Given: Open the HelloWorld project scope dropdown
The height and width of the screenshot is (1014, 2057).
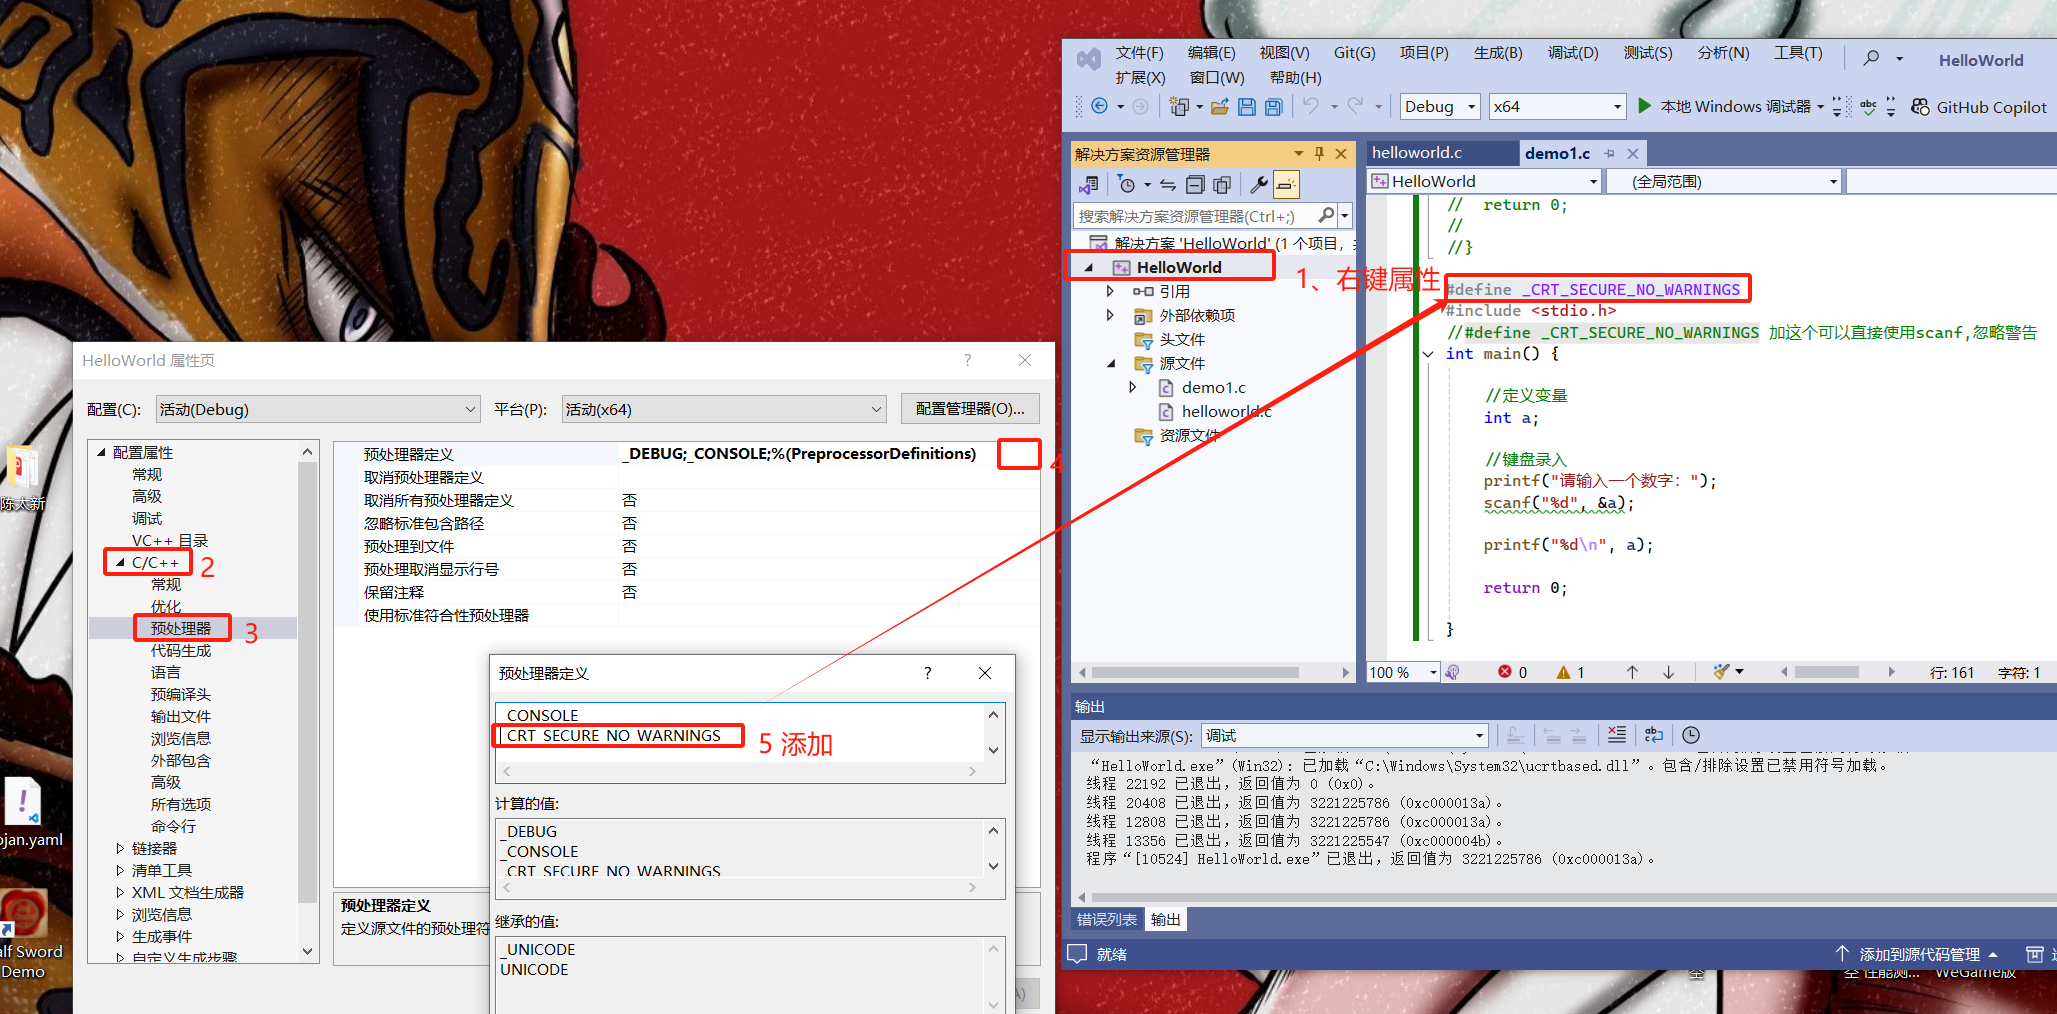Looking at the screenshot, I should [x=1485, y=181].
